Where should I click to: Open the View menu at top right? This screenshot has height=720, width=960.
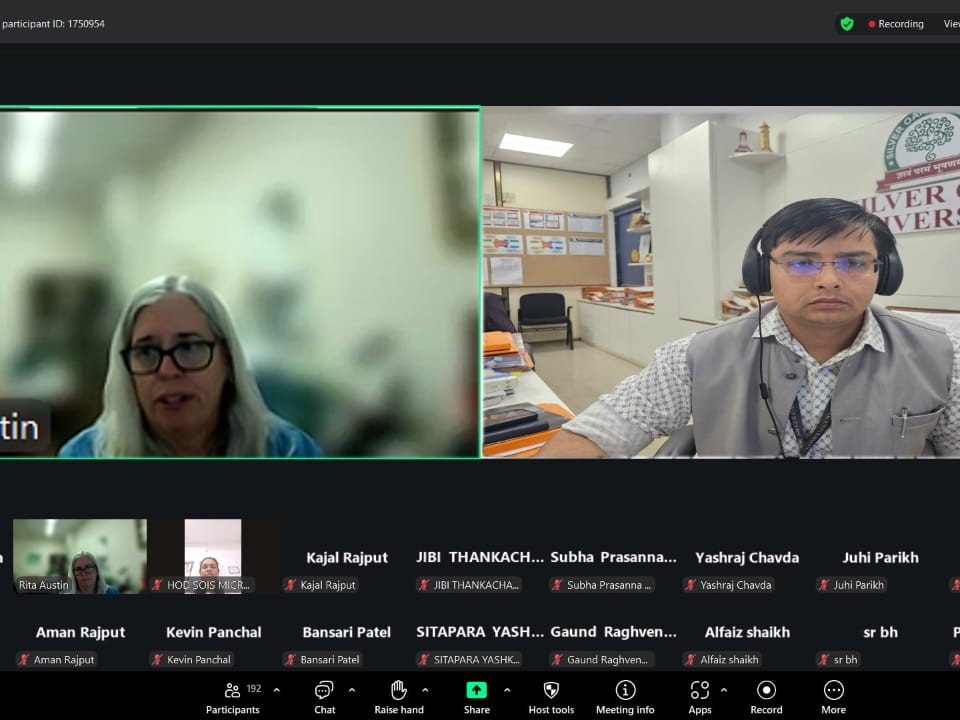point(950,24)
